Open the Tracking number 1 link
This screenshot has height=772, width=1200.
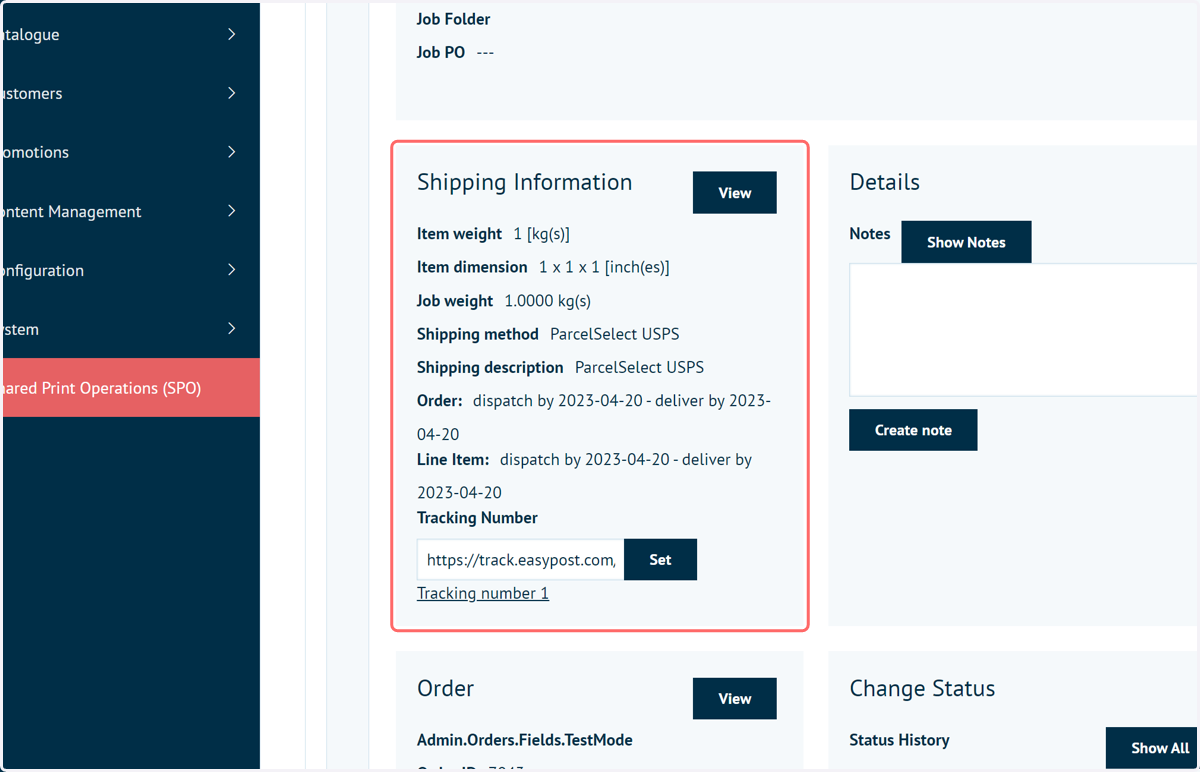point(483,593)
